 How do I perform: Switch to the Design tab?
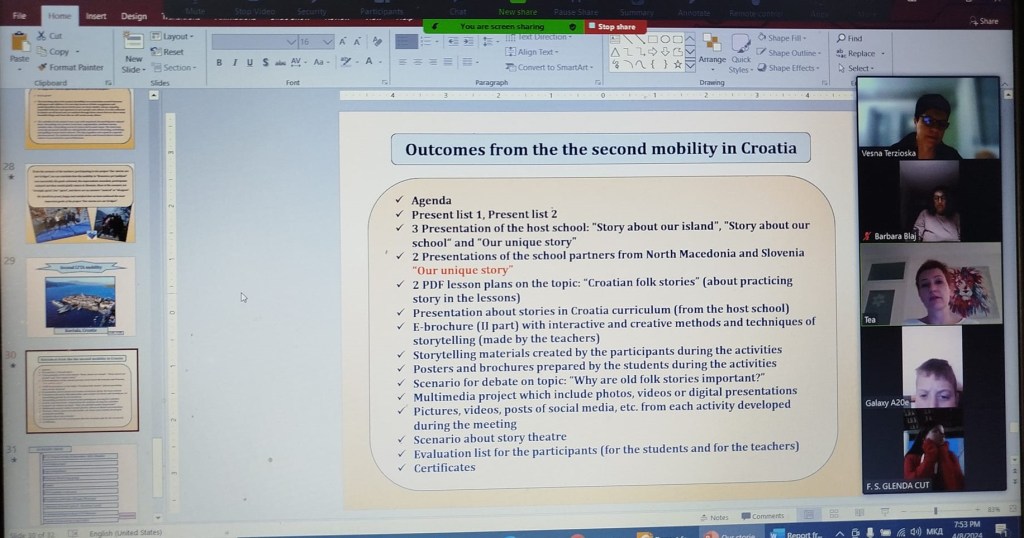point(133,16)
